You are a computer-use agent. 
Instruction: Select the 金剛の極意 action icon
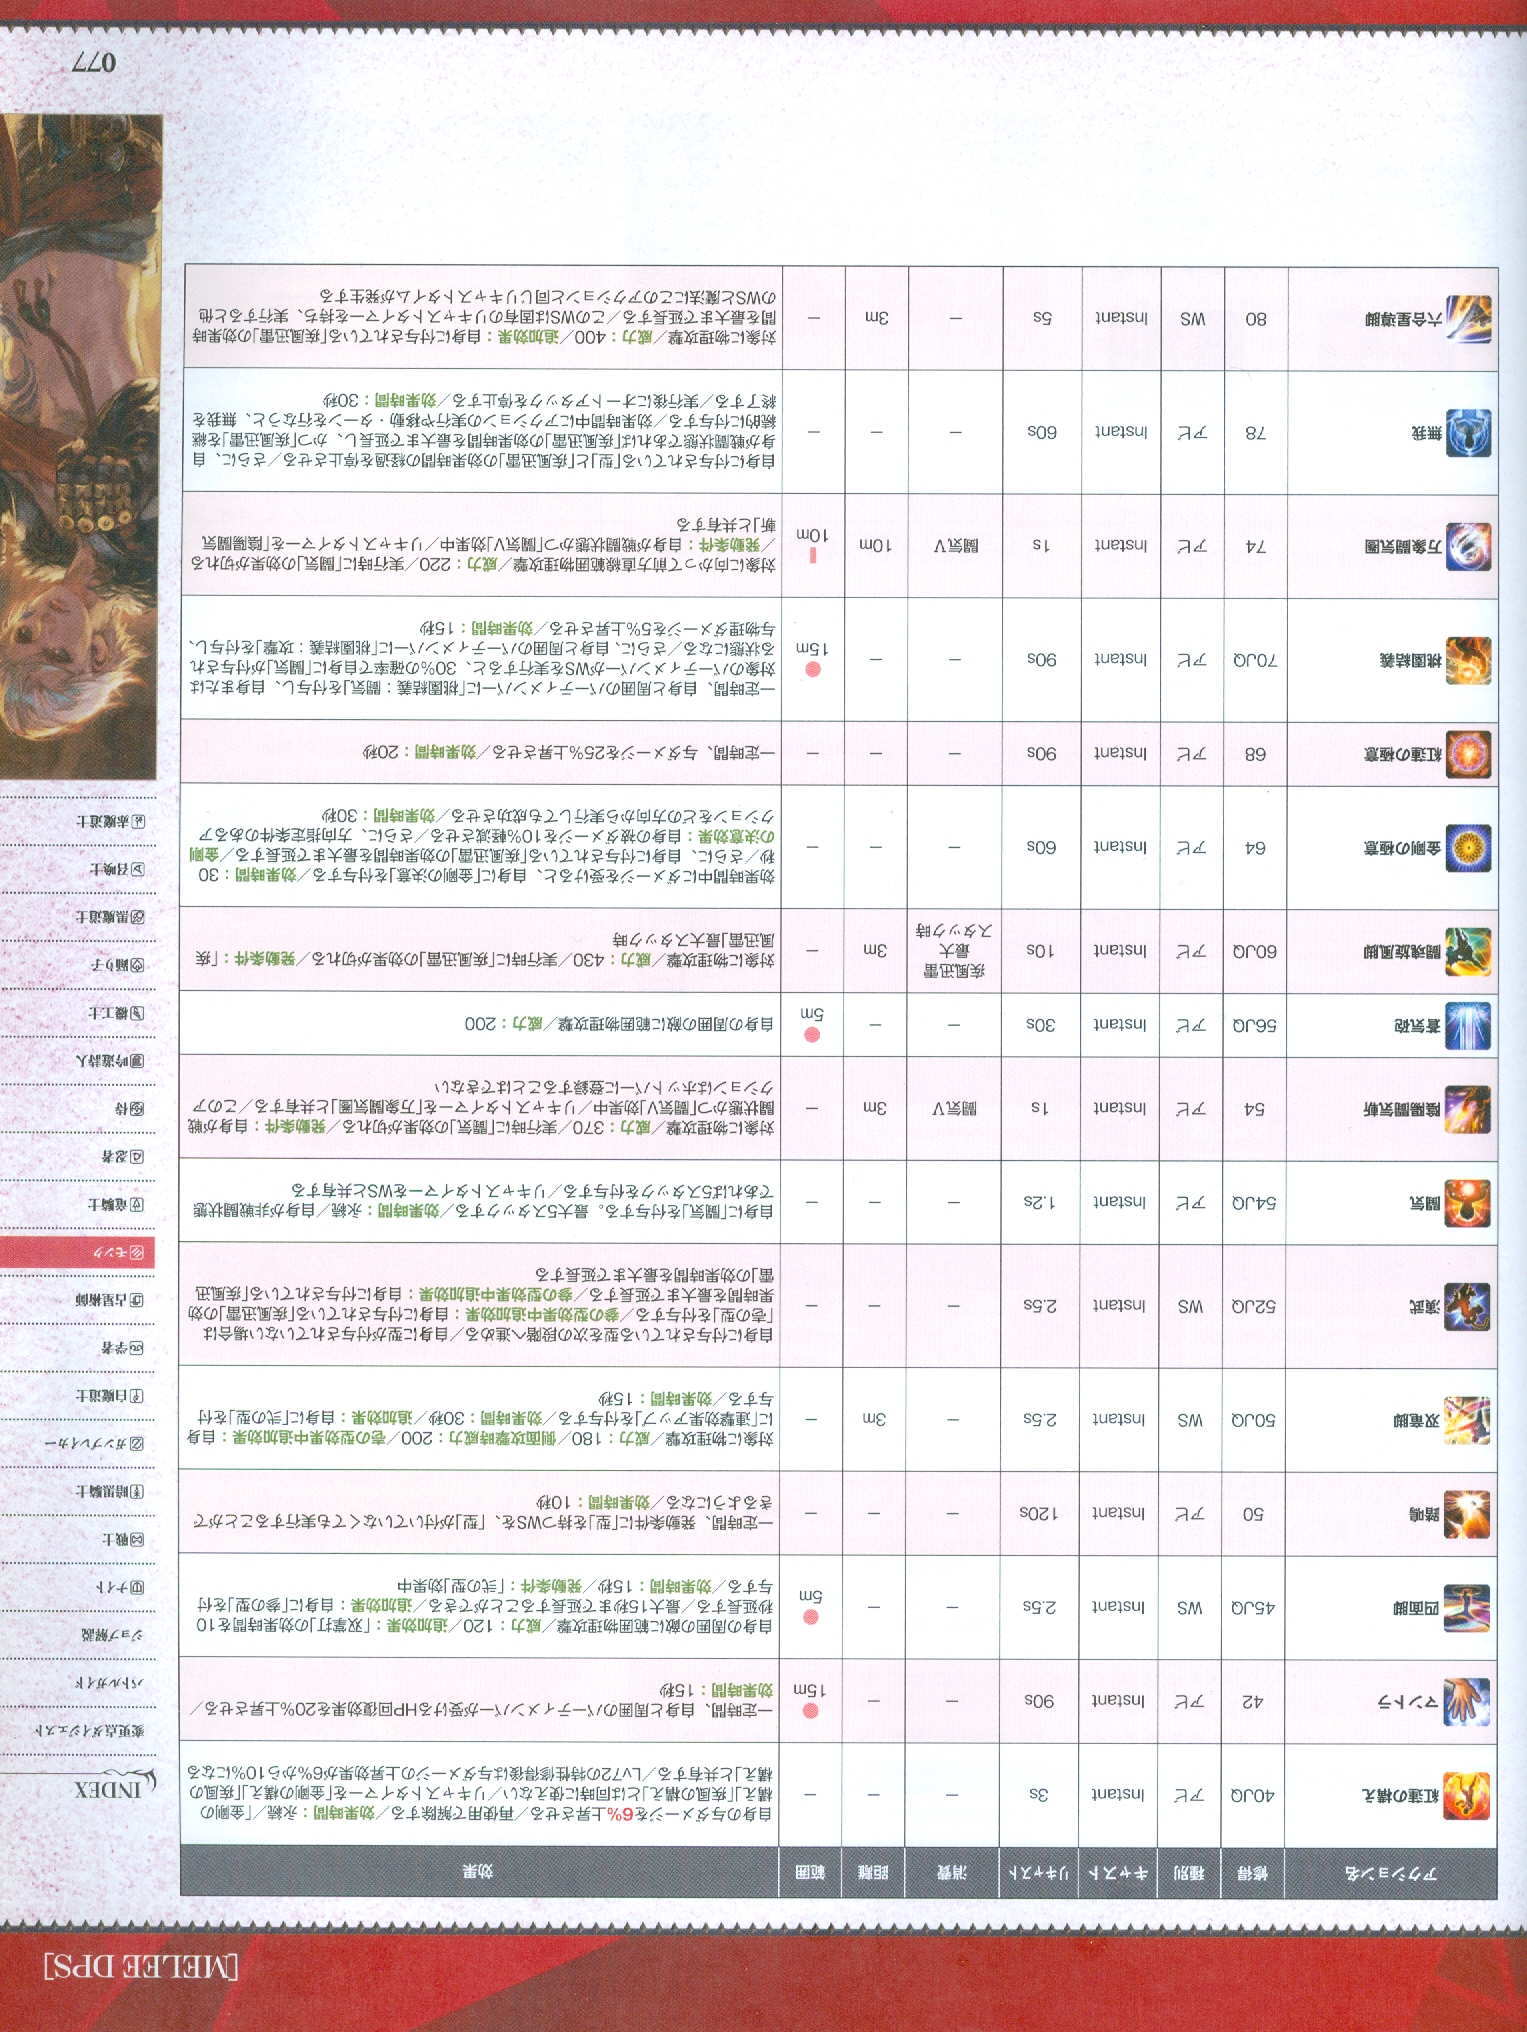coord(1467,848)
